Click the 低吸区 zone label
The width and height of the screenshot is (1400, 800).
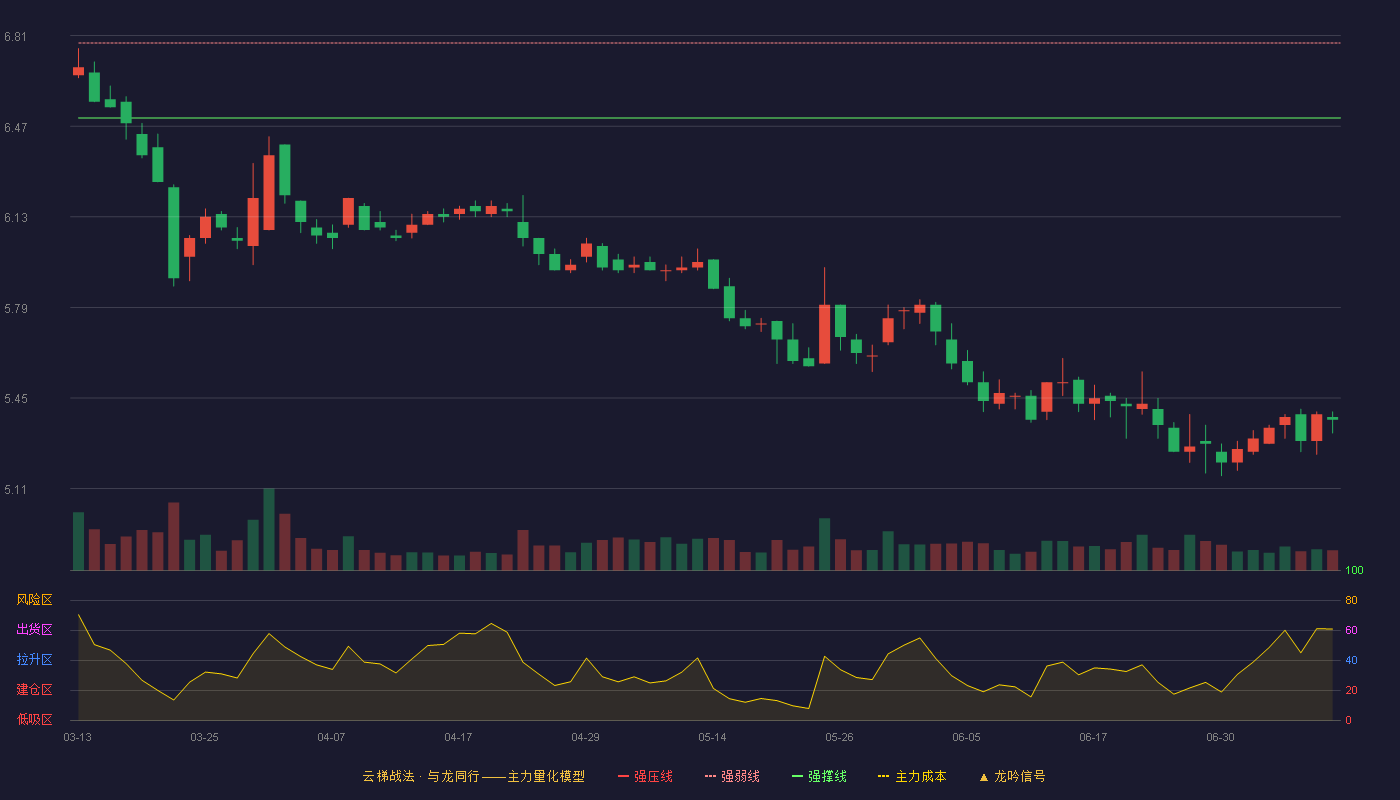point(34,720)
